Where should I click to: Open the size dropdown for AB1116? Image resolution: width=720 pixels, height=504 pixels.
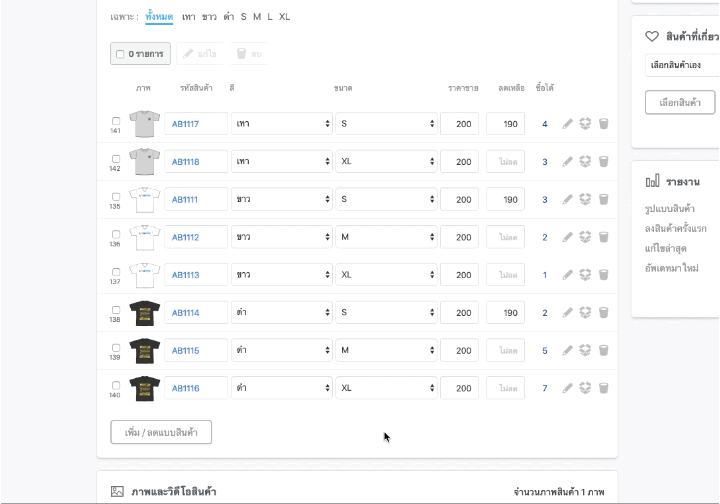click(x=387, y=388)
